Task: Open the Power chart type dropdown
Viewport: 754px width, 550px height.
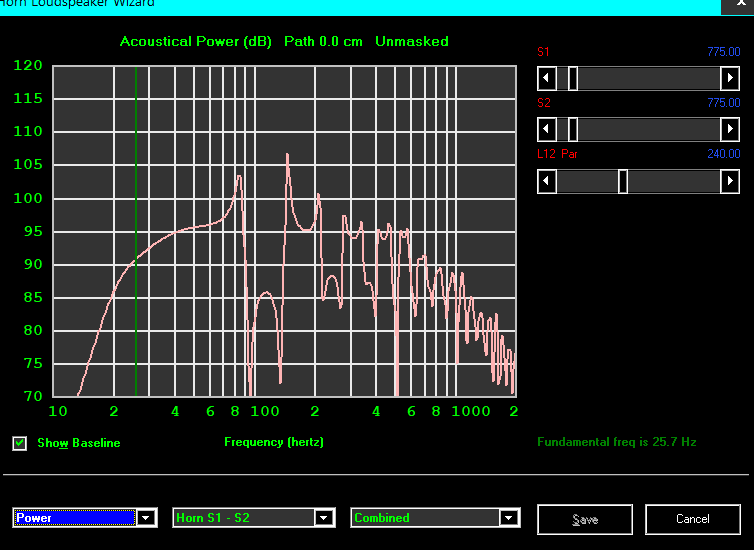Action: (x=146, y=518)
